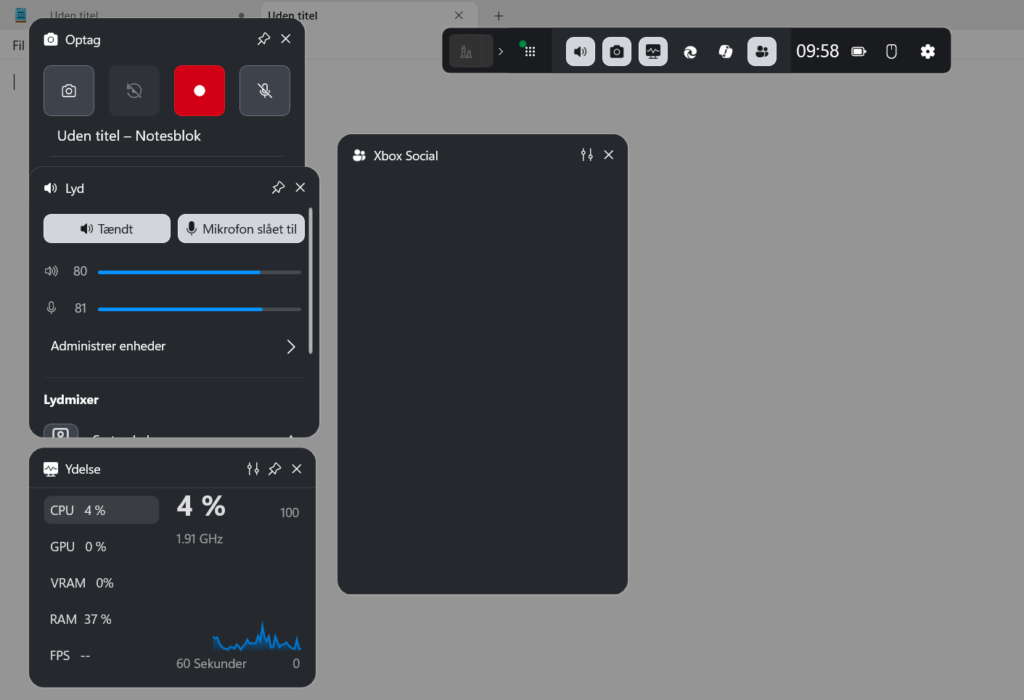Open Game Bar settings gear
The height and width of the screenshot is (700, 1024).
[x=927, y=52]
